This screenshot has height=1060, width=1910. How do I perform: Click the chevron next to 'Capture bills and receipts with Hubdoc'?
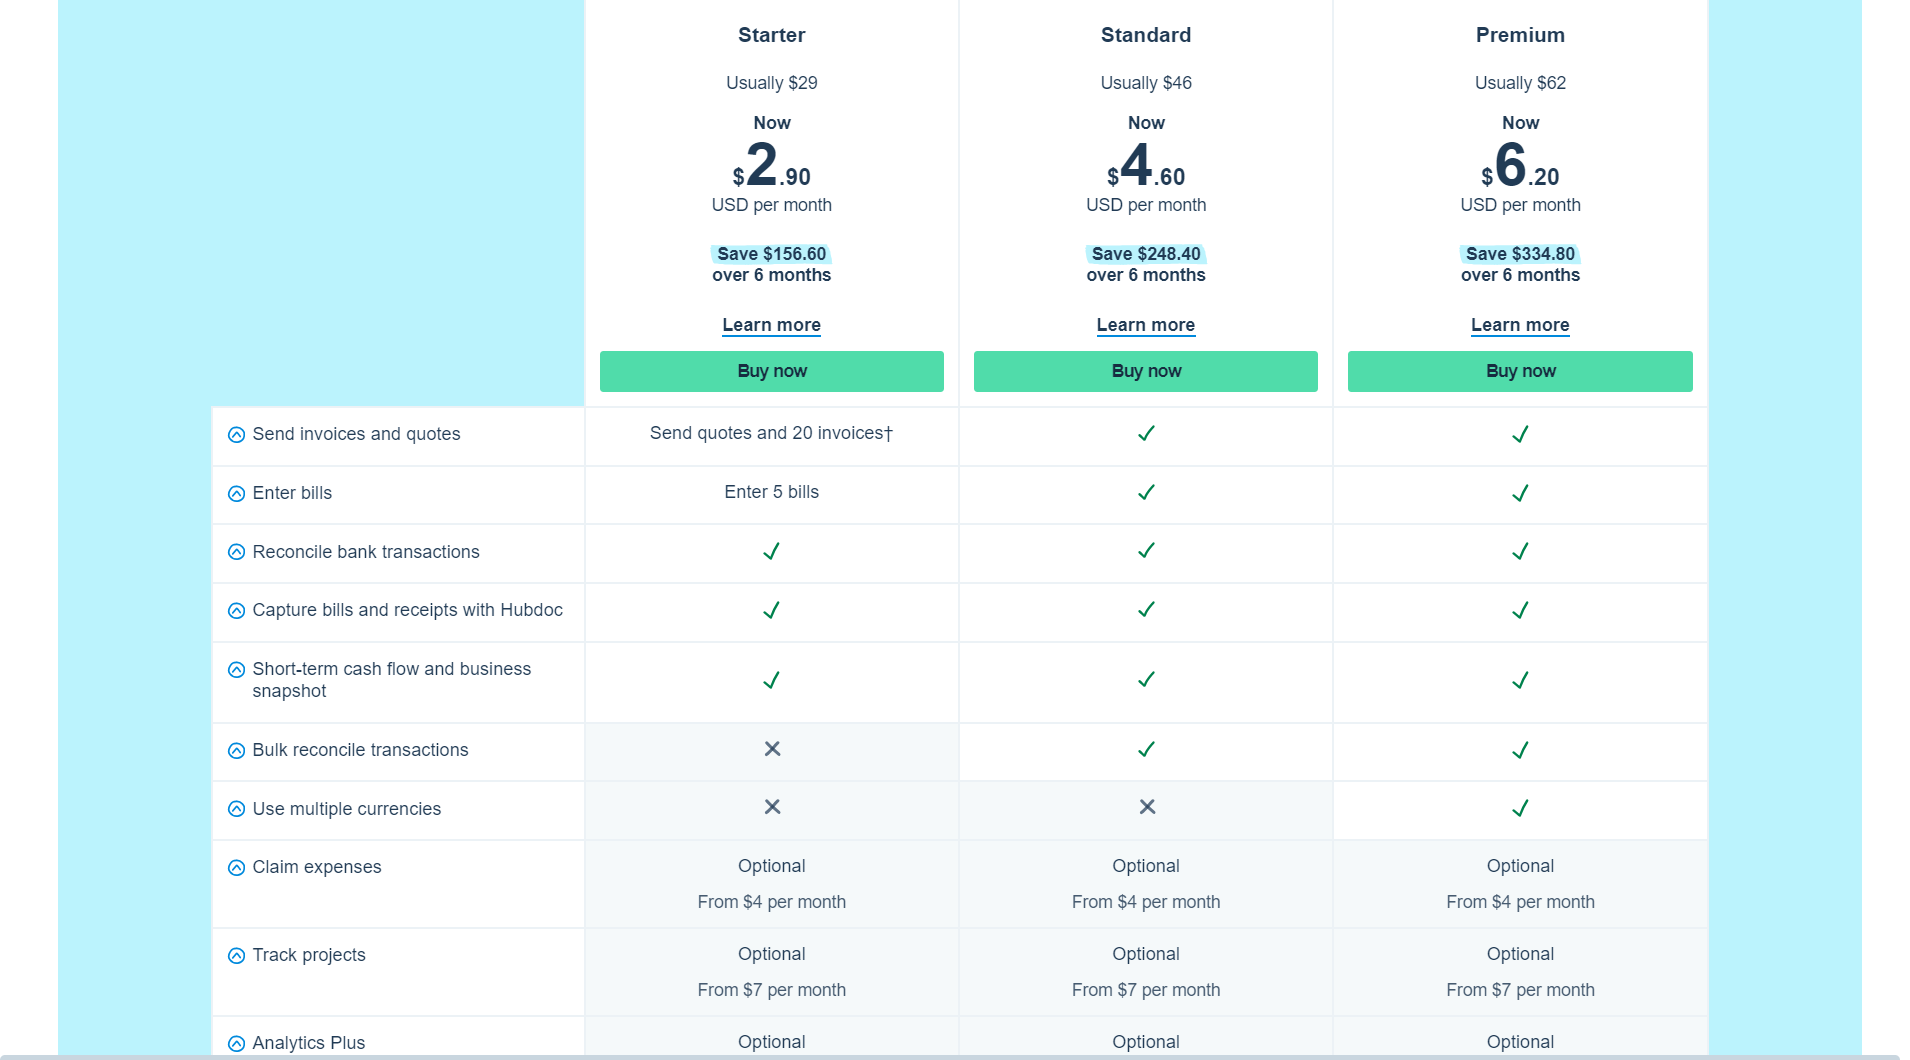[236, 611]
